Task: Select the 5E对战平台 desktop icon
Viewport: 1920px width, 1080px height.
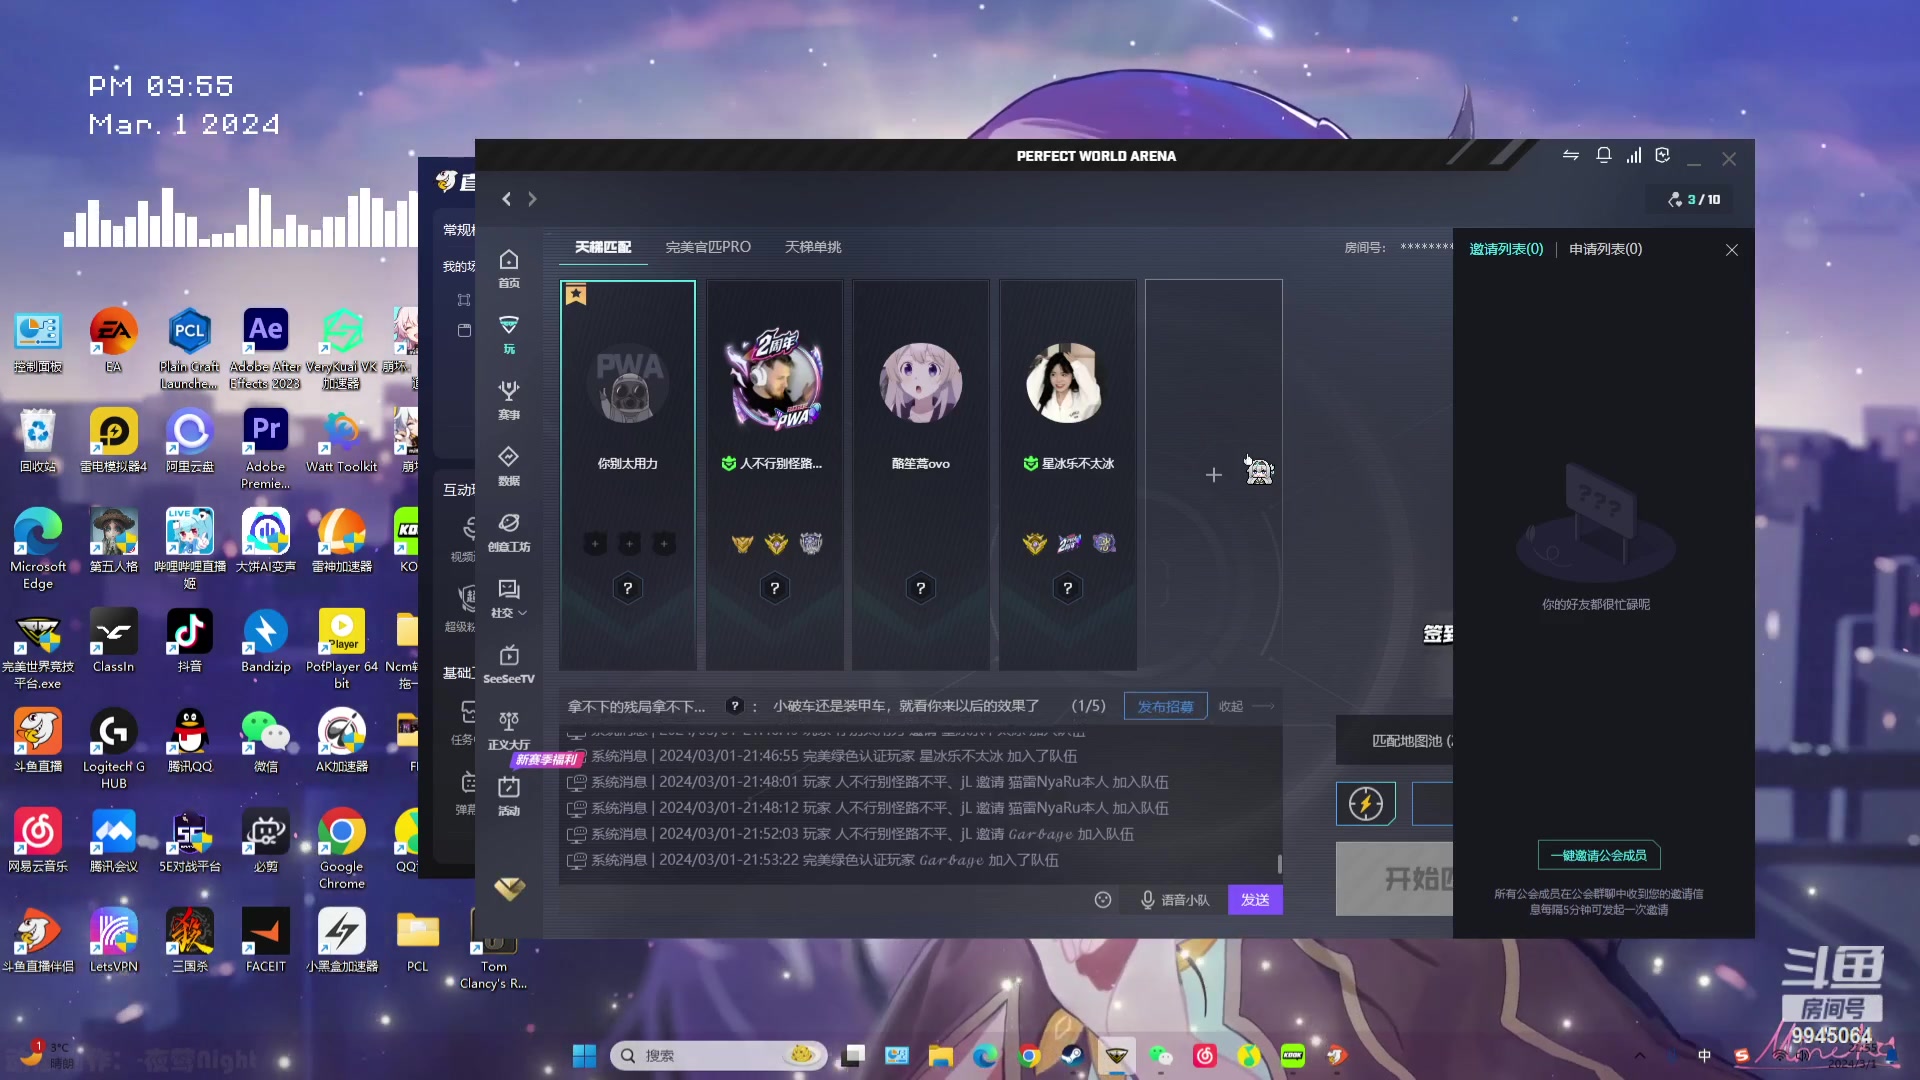Action: (190, 841)
